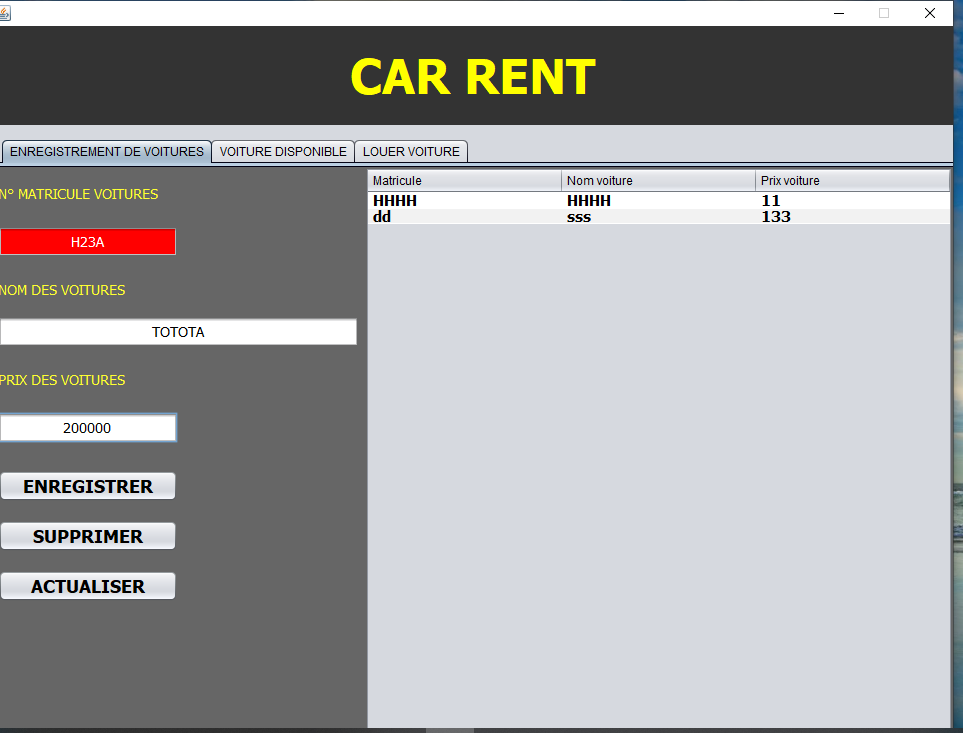Focus the car name field showing TOTOTA

pos(178,332)
